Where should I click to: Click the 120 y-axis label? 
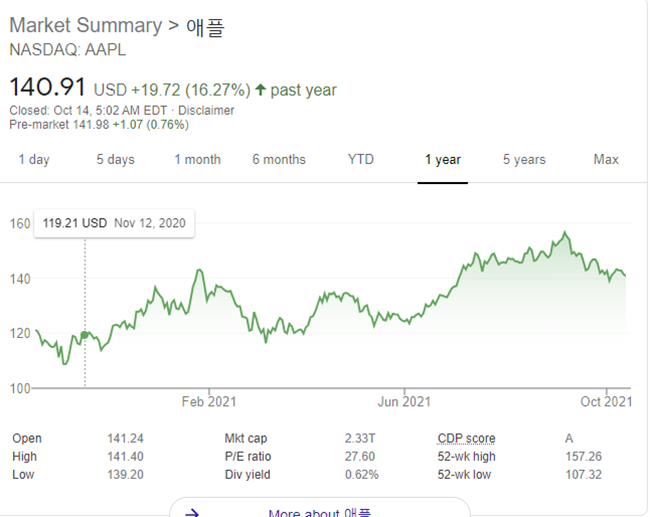(x=20, y=333)
